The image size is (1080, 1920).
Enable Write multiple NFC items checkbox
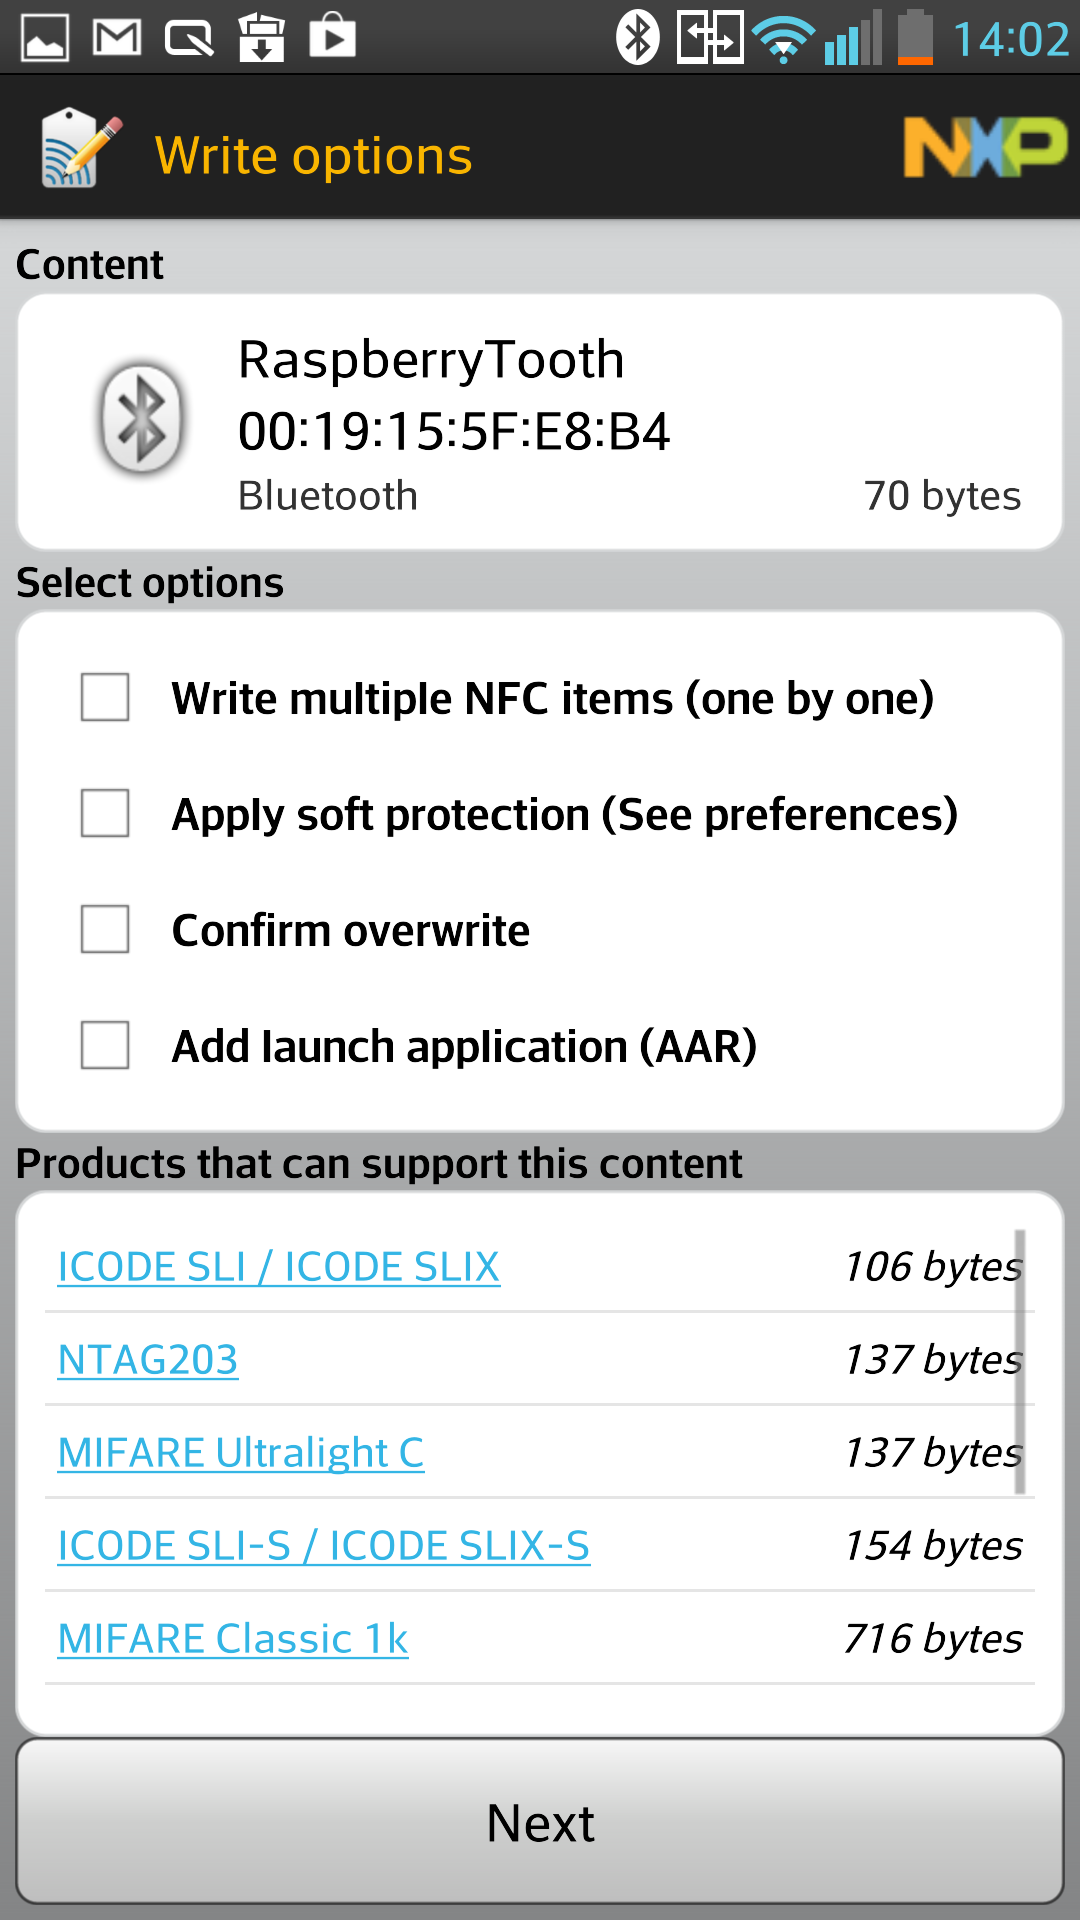pos(105,697)
